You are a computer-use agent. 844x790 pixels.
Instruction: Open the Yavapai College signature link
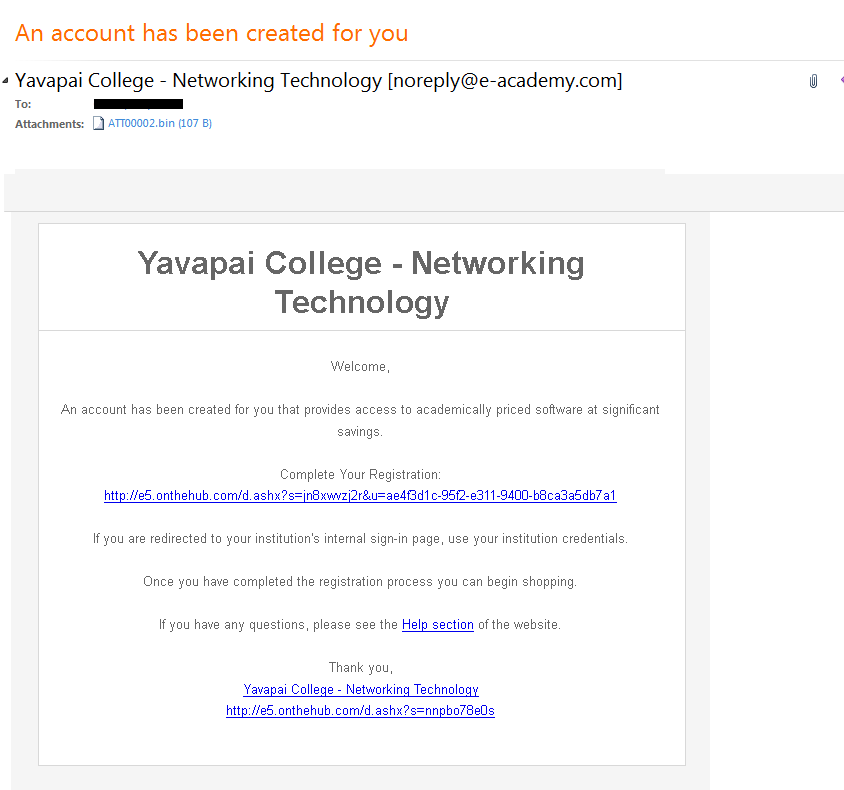click(x=361, y=689)
